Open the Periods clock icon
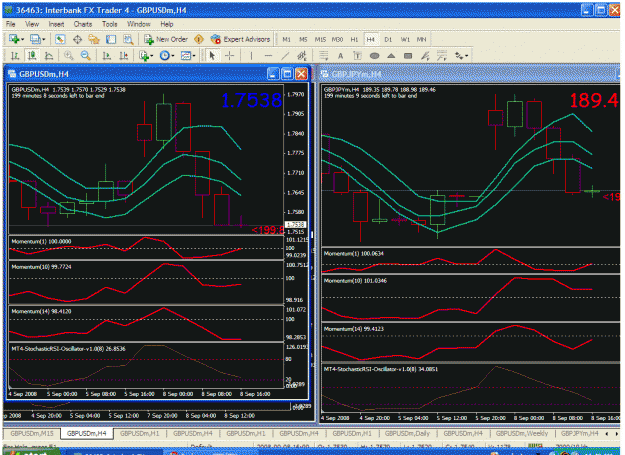The height and width of the screenshot is (455, 625). point(164,55)
